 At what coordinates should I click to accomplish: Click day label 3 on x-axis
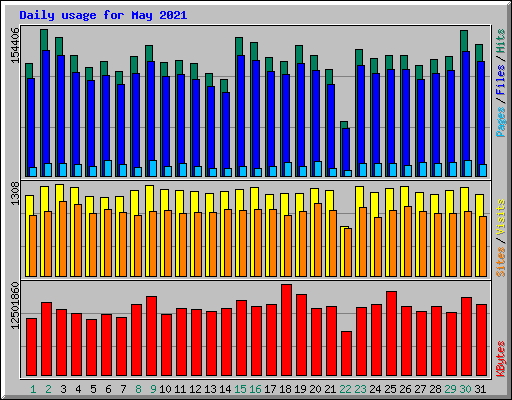click(x=63, y=389)
